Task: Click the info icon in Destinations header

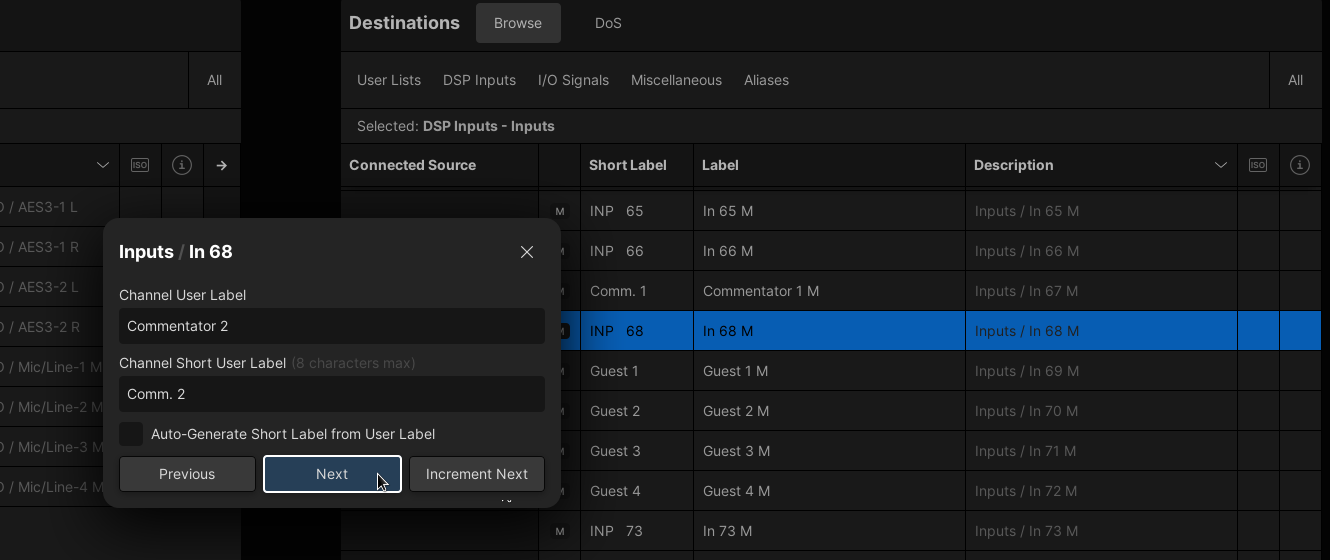Action: pyautogui.click(x=1300, y=165)
